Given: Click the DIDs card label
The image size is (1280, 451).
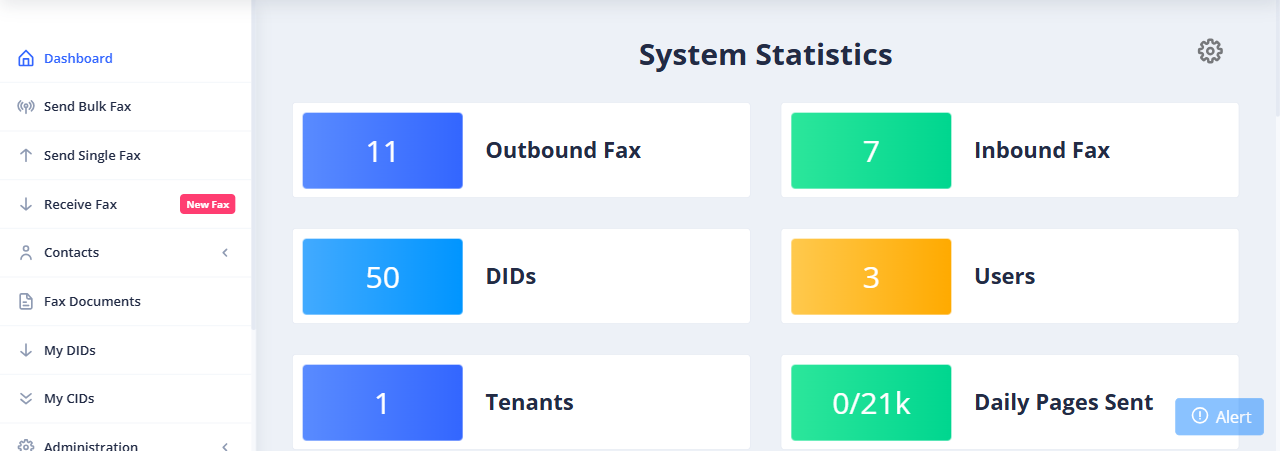Looking at the screenshot, I should [x=511, y=276].
